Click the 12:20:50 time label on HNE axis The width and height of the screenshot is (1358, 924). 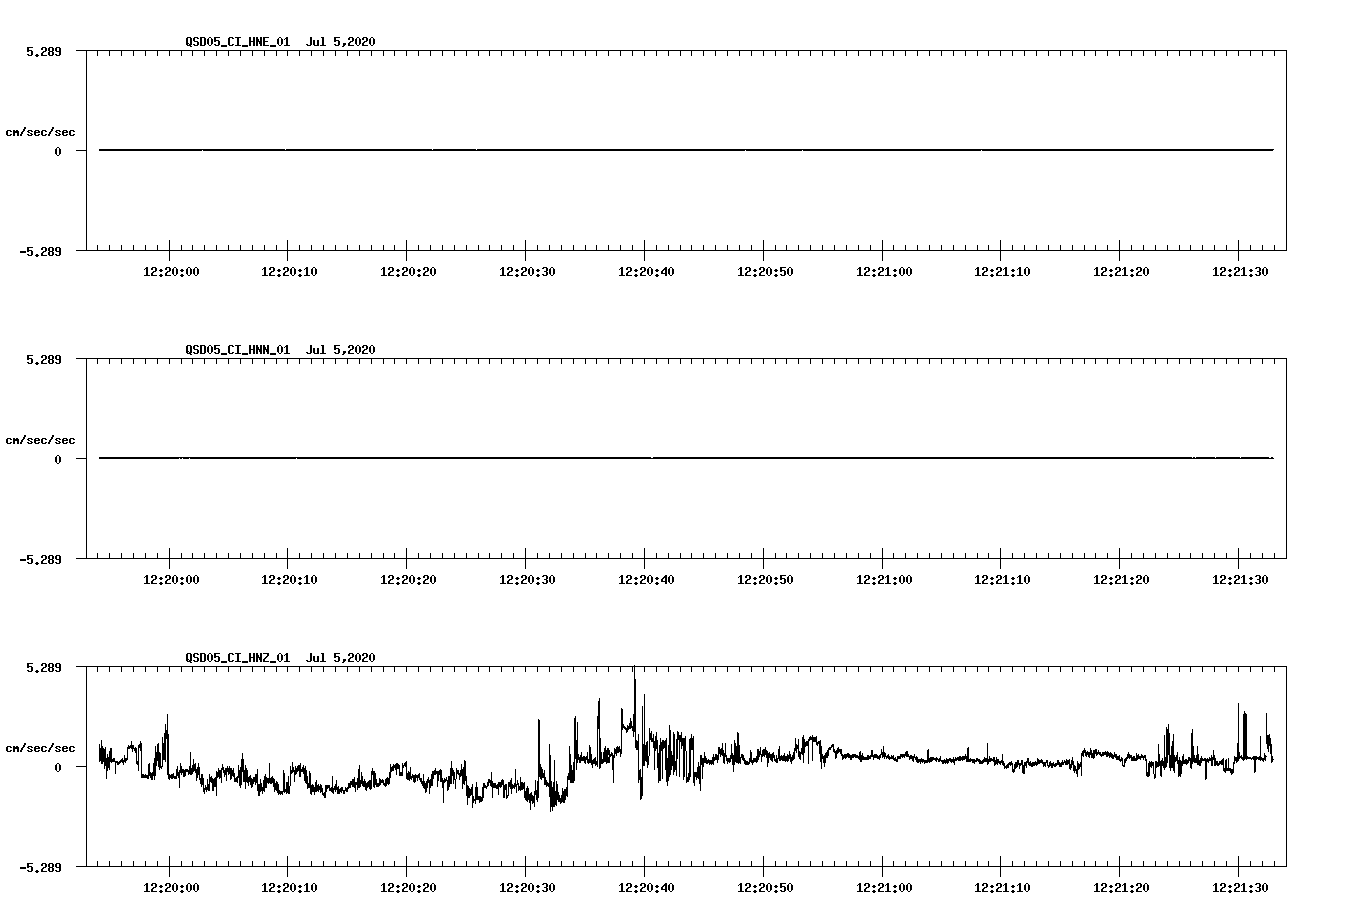click(x=765, y=271)
